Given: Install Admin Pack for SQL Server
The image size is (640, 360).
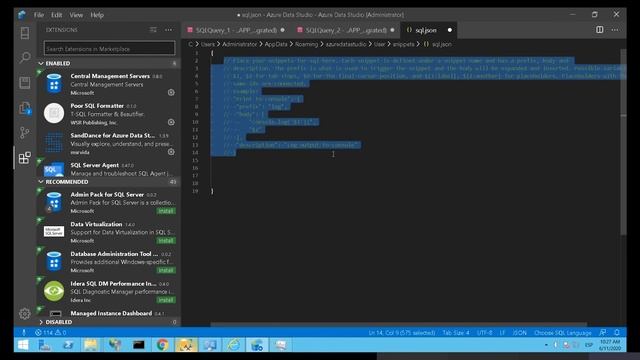Looking at the screenshot, I should pos(166,211).
